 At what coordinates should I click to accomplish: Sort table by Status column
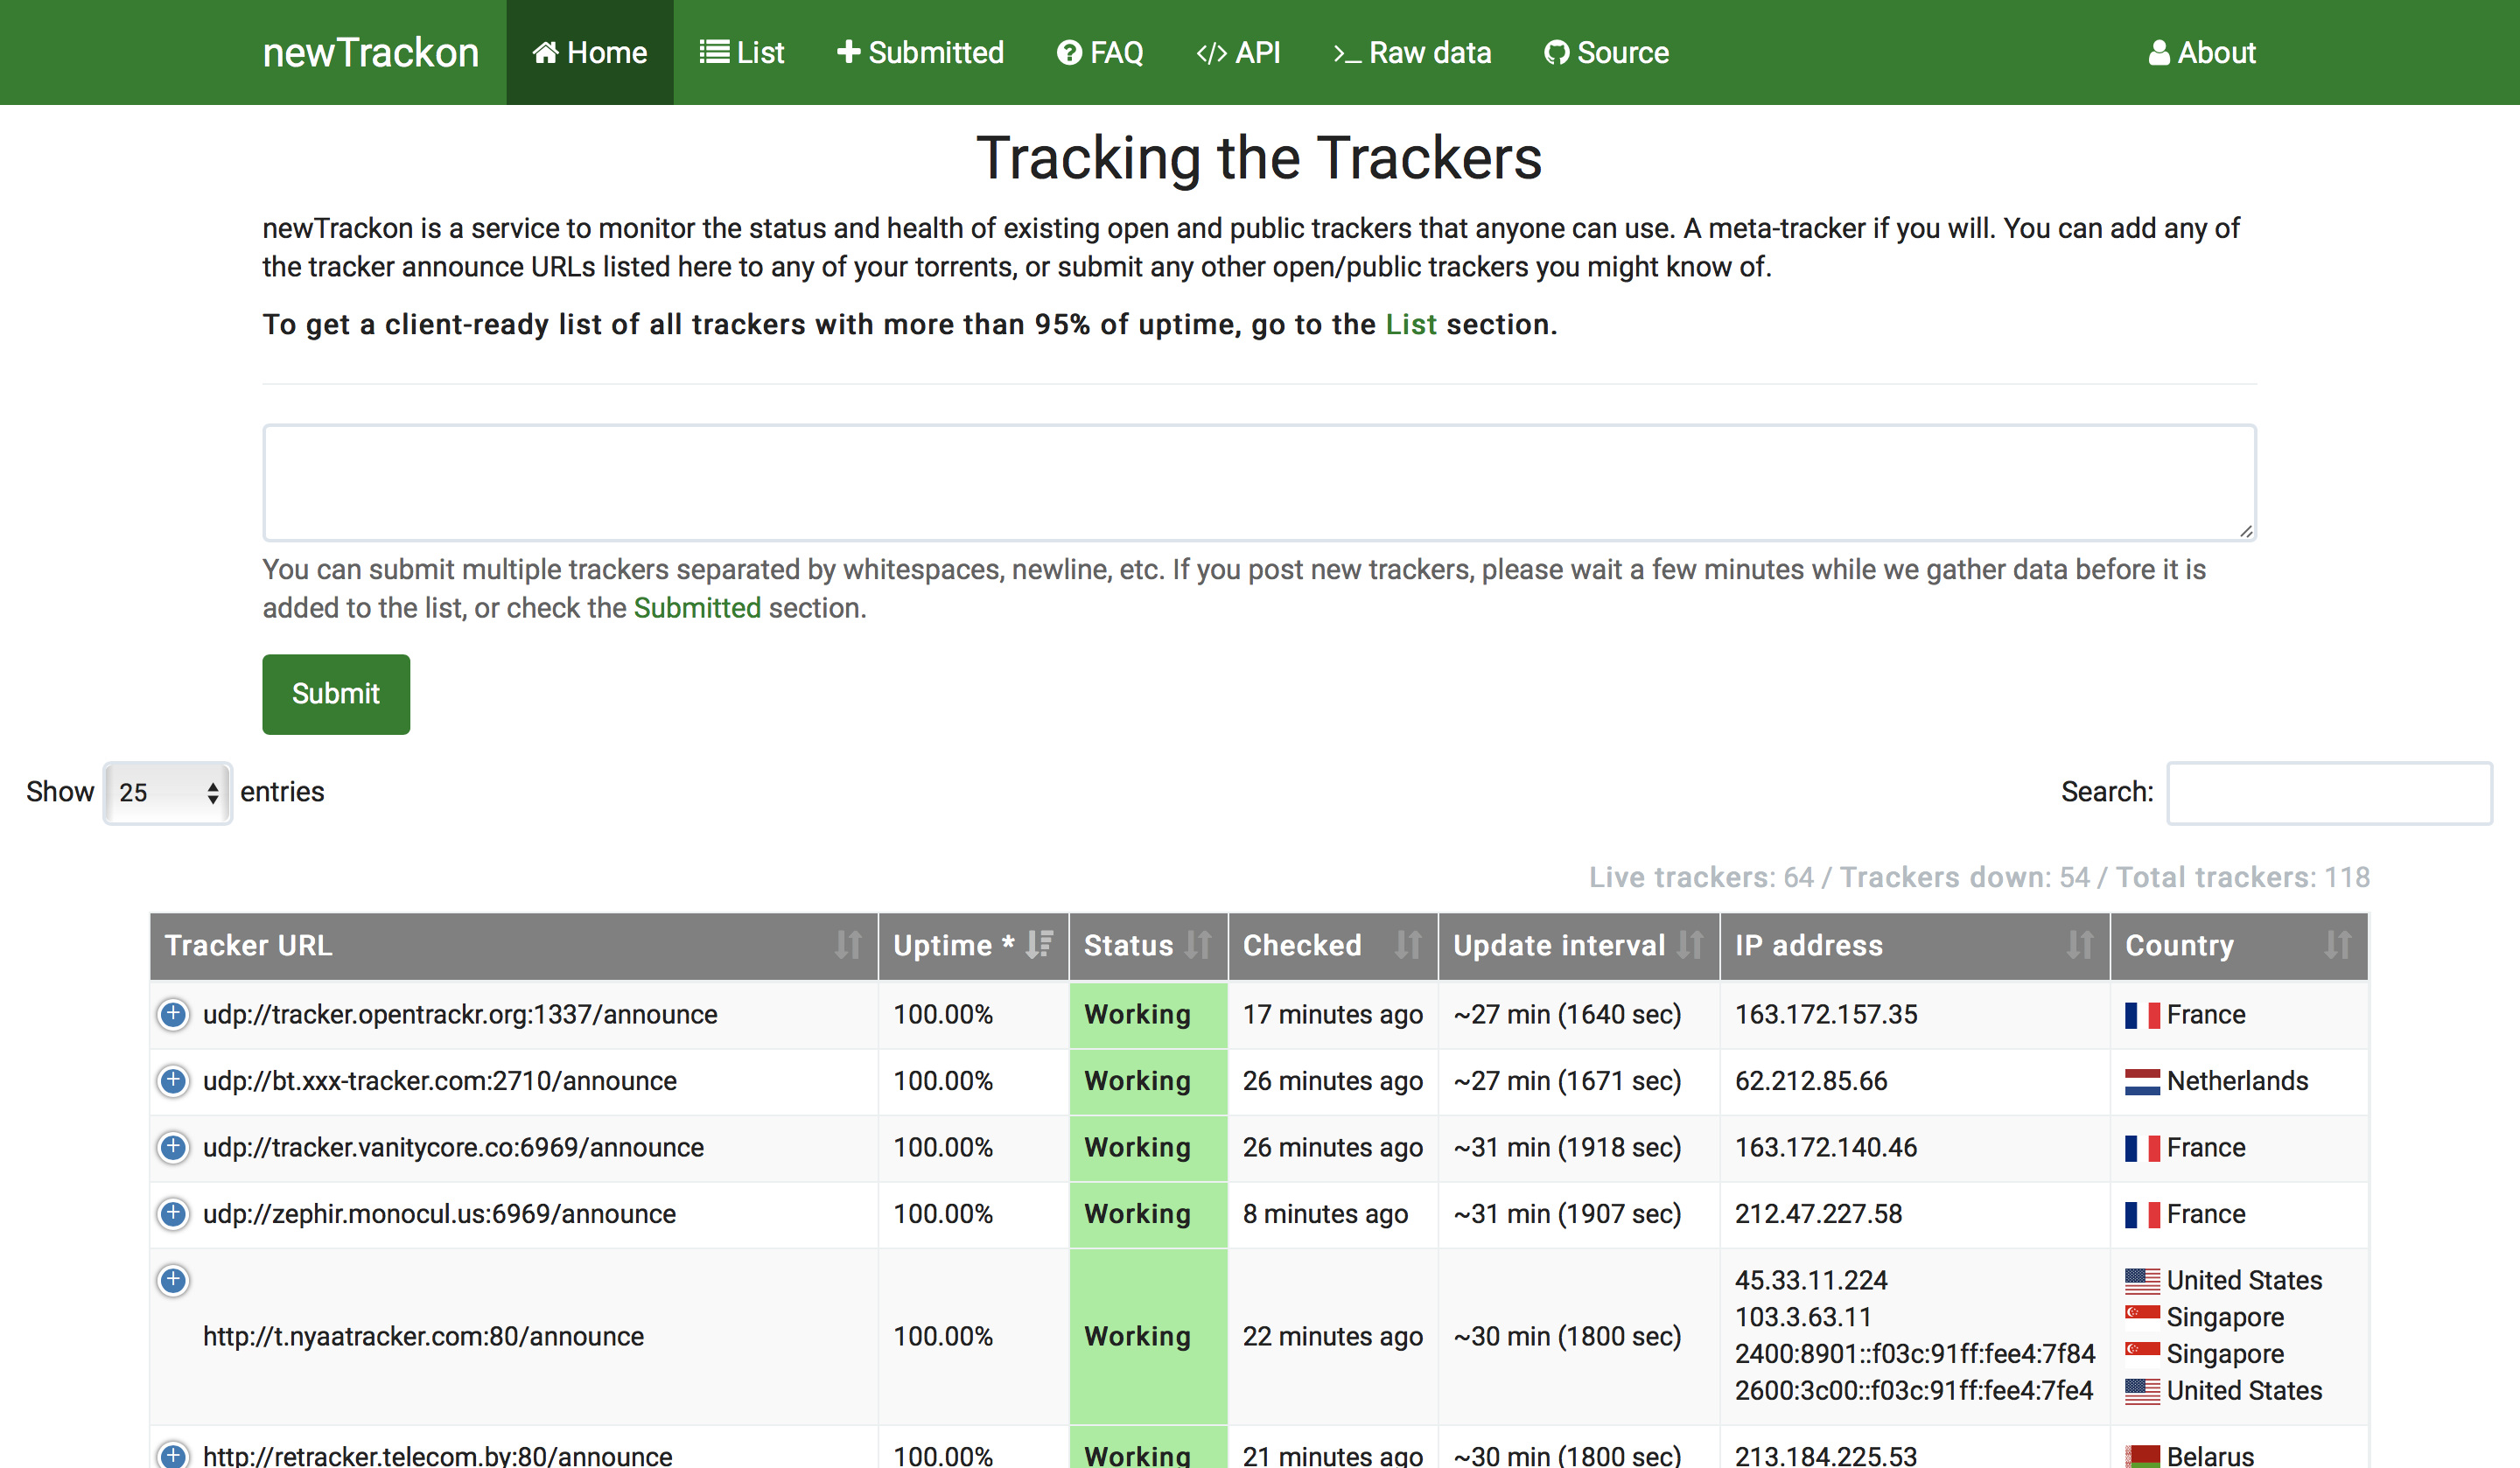click(1148, 945)
